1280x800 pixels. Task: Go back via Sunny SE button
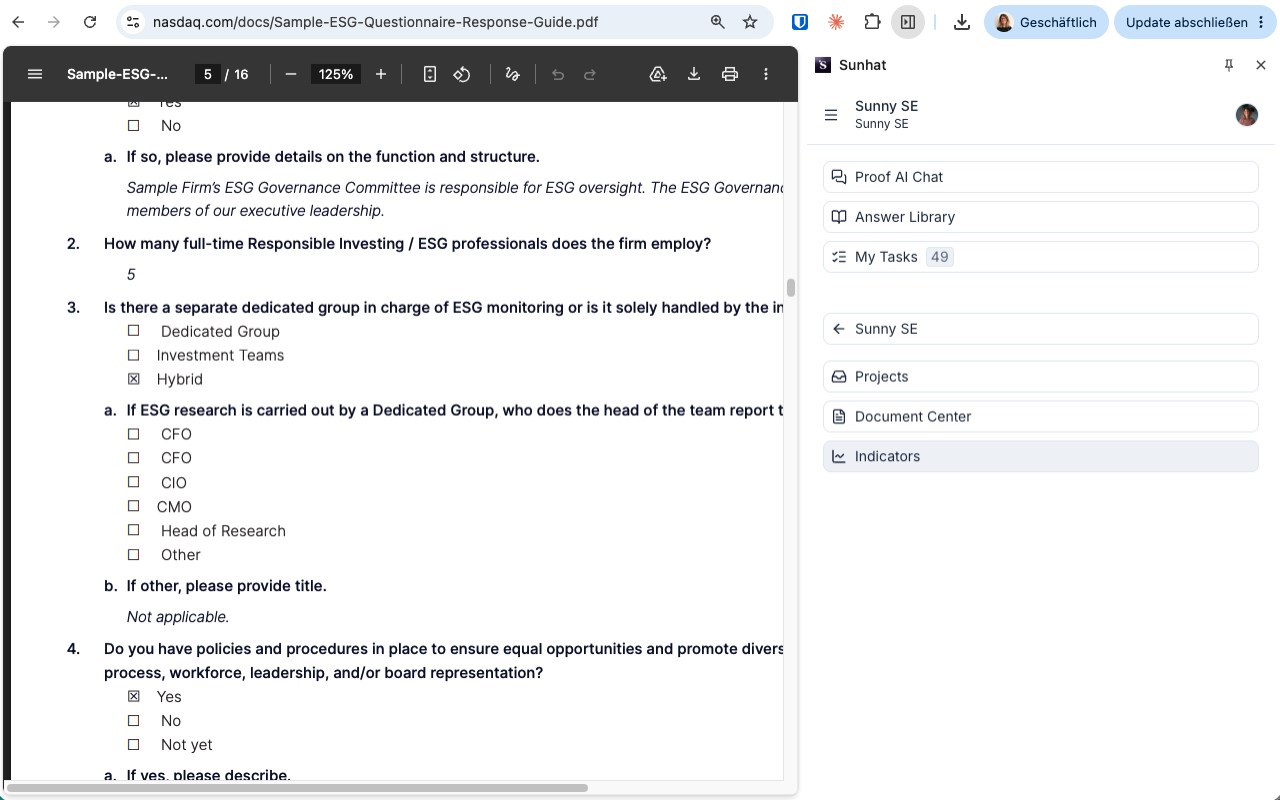(x=1040, y=329)
